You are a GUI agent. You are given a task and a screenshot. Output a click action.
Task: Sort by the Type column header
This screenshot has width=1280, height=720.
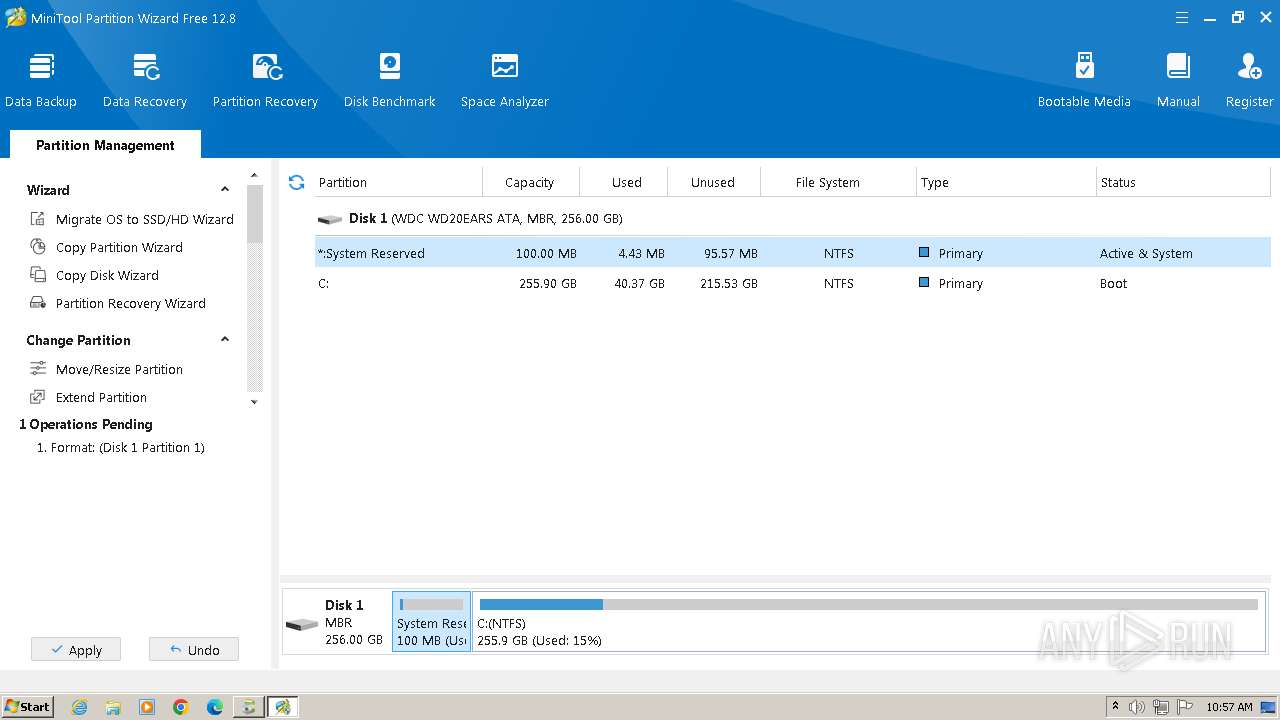[1006, 182]
